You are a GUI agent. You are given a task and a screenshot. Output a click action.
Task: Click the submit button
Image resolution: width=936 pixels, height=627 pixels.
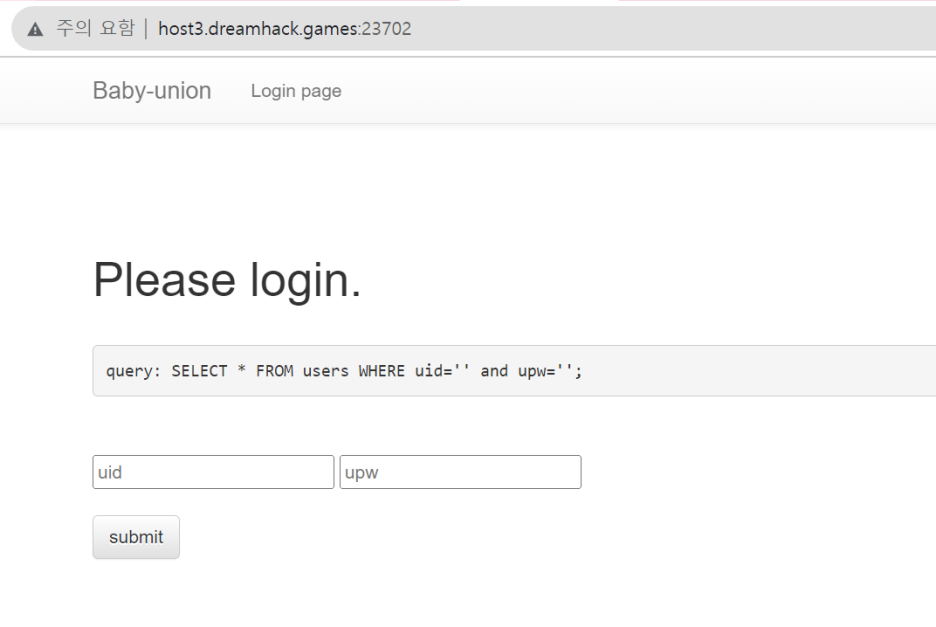136,537
